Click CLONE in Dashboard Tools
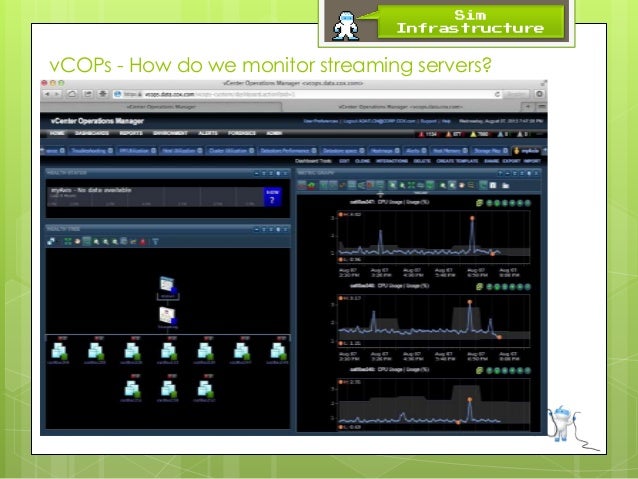This screenshot has width=638, height=479. coord(363,161)
